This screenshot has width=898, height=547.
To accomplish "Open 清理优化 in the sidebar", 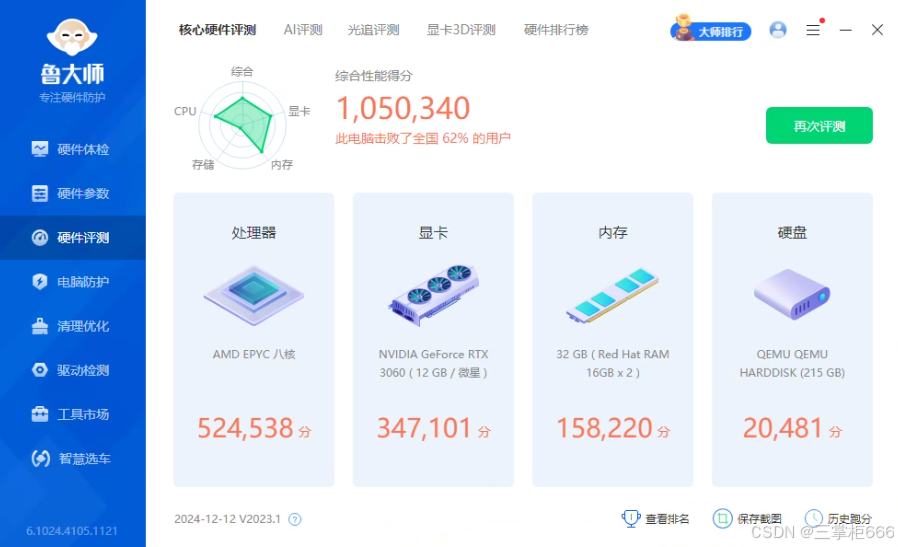I will 73,326.
